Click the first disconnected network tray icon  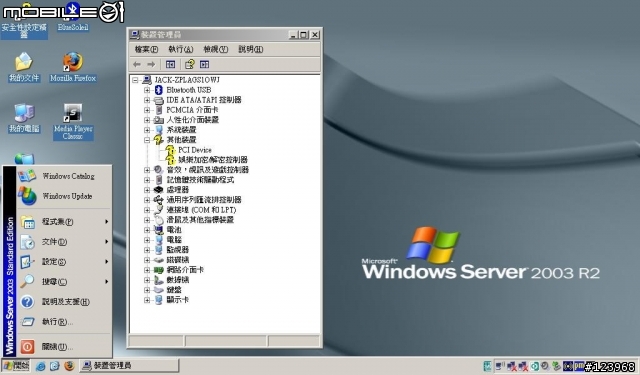point(511,366)
